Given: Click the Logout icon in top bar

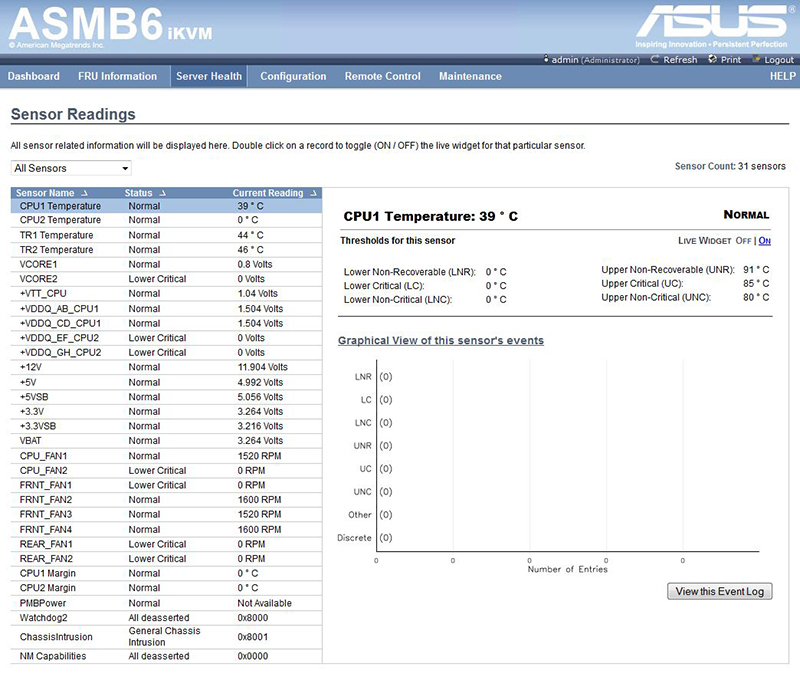Looking at the screenshot, I should click(756, 59).
